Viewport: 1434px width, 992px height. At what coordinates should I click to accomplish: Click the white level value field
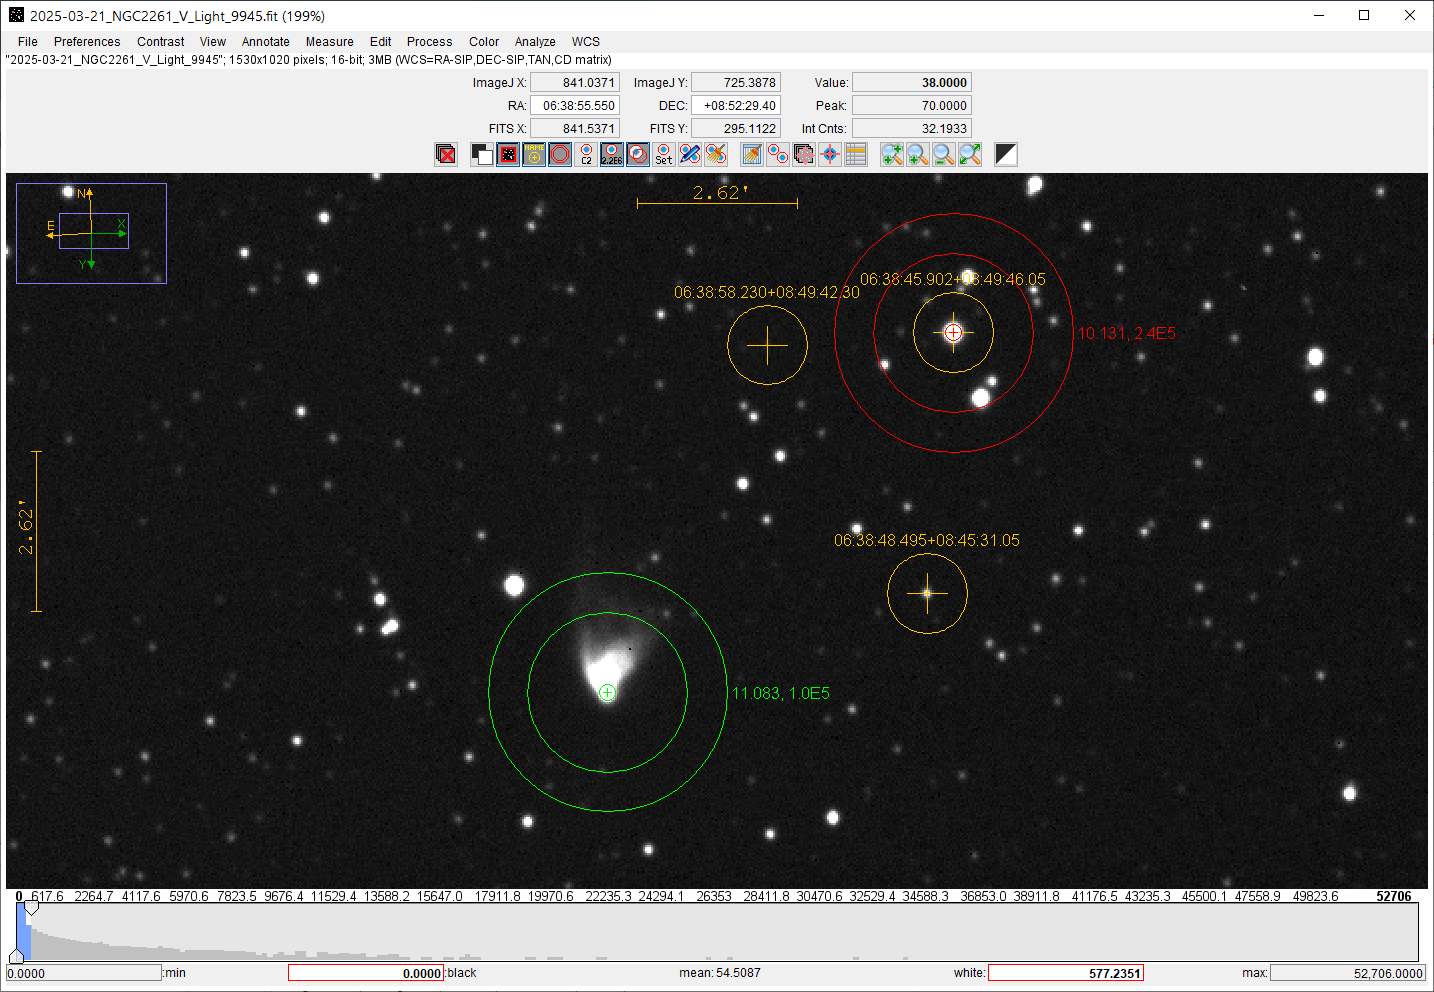pyautogui.click(x=1065, y=973)
